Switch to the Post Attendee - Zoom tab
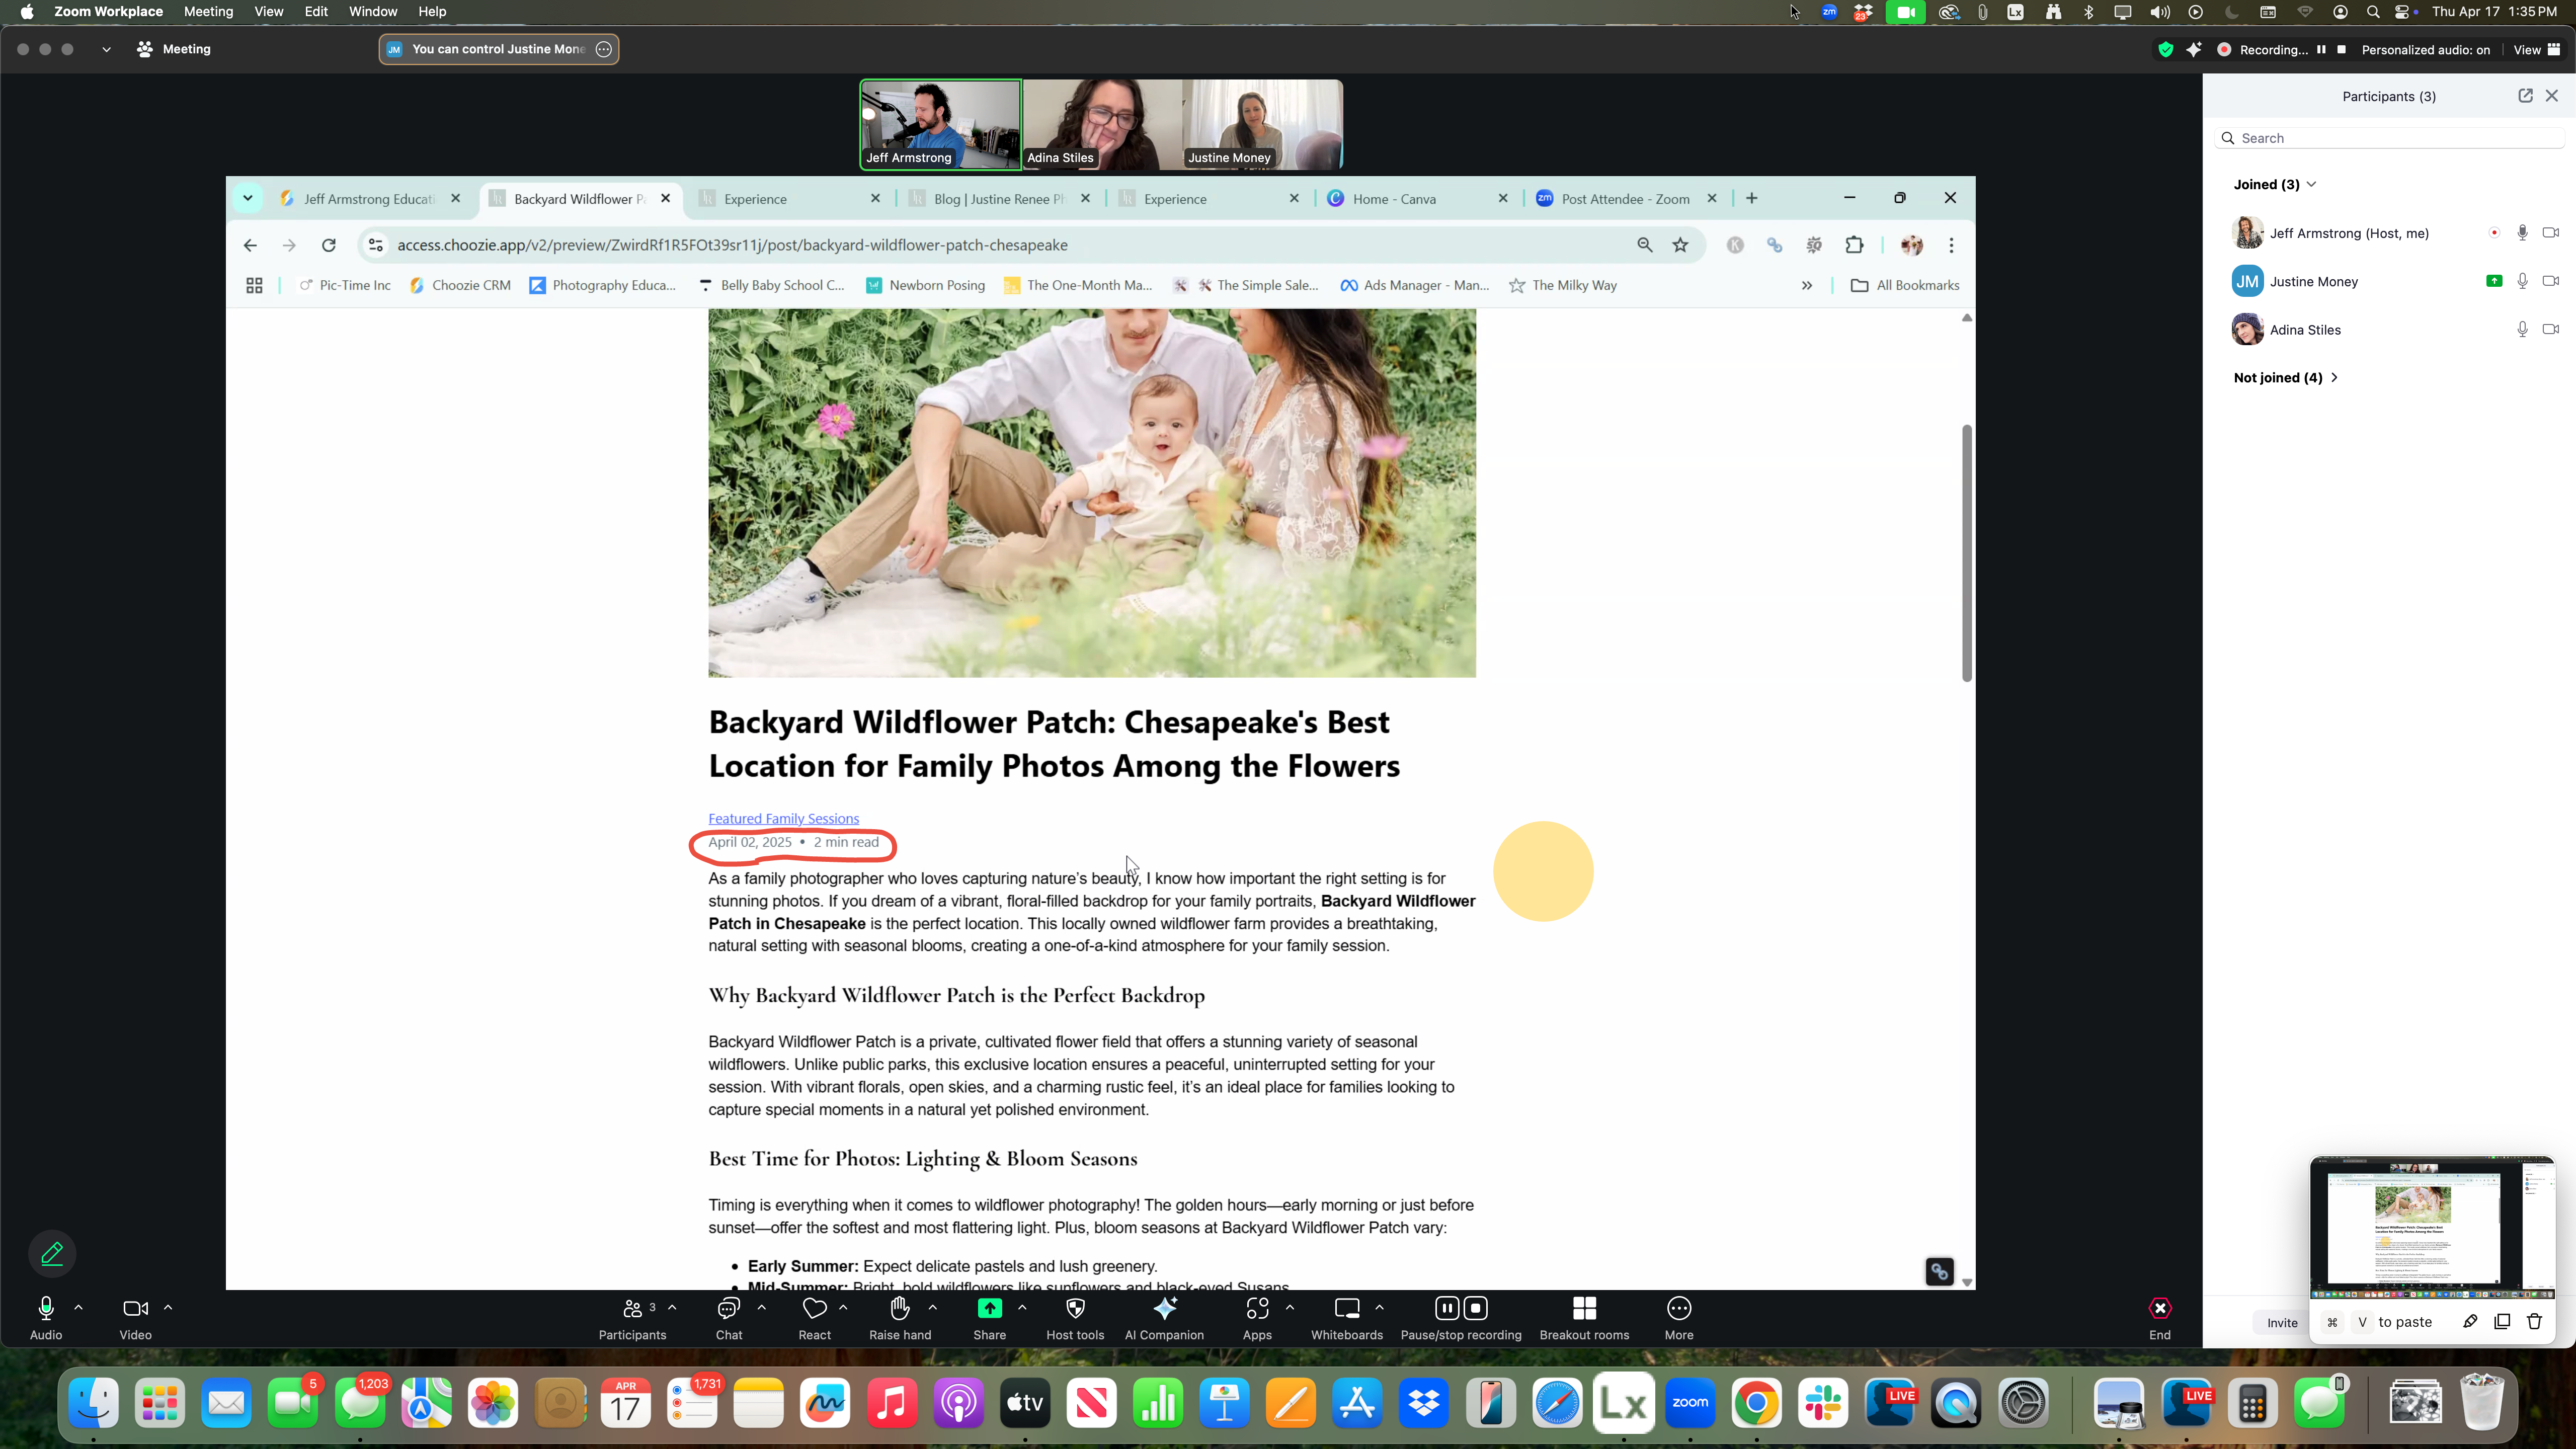The height and width of the screenshot is (1449, 2576). (1625, 198)
